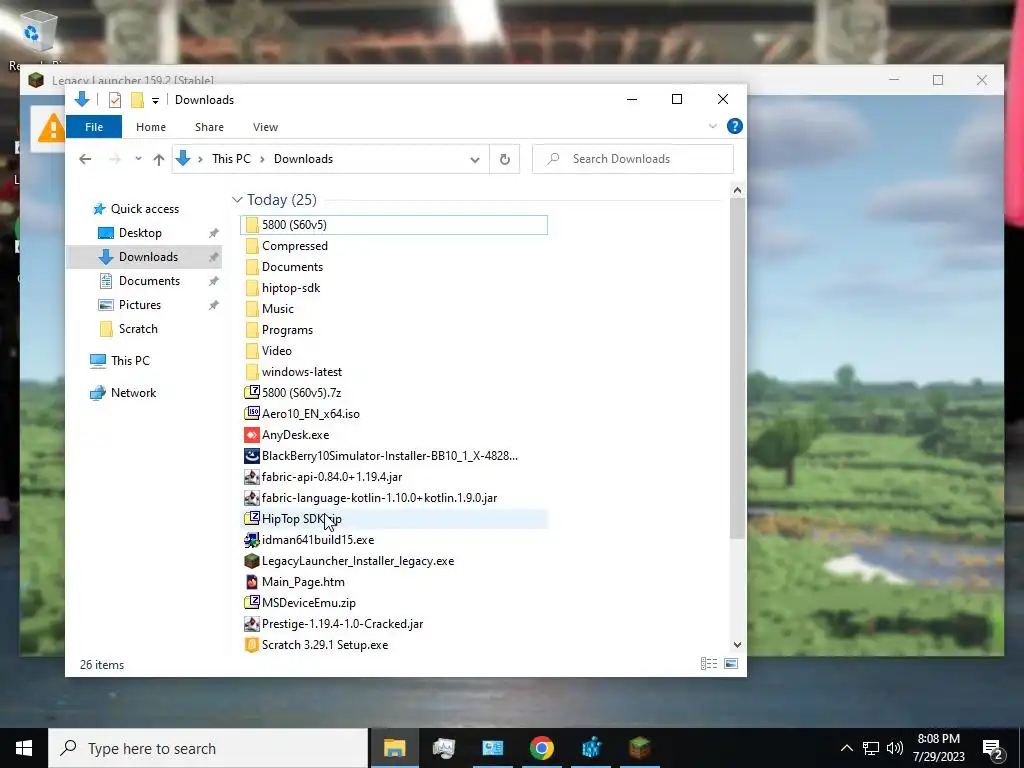Open the Home ribbon tab
1024x768 pixels.
[151, 127]
